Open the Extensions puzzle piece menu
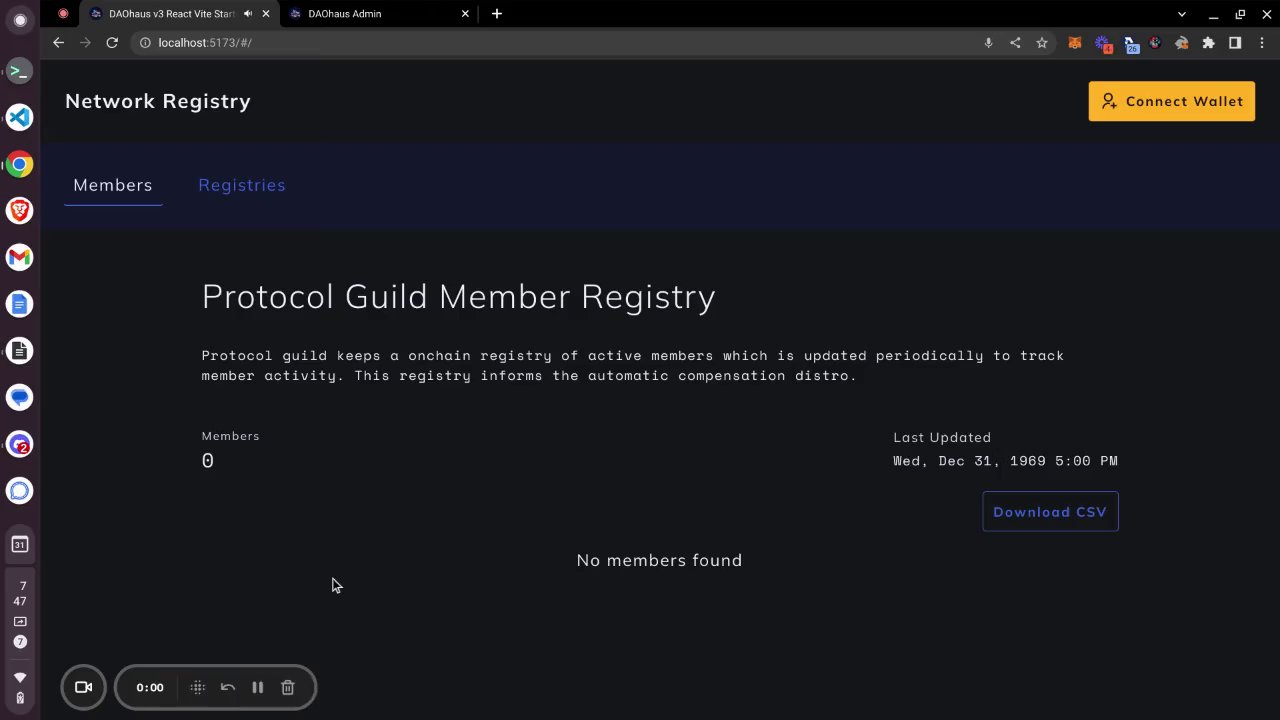Viewport: 1280px width, 720px height. [x=1208, y=43]
